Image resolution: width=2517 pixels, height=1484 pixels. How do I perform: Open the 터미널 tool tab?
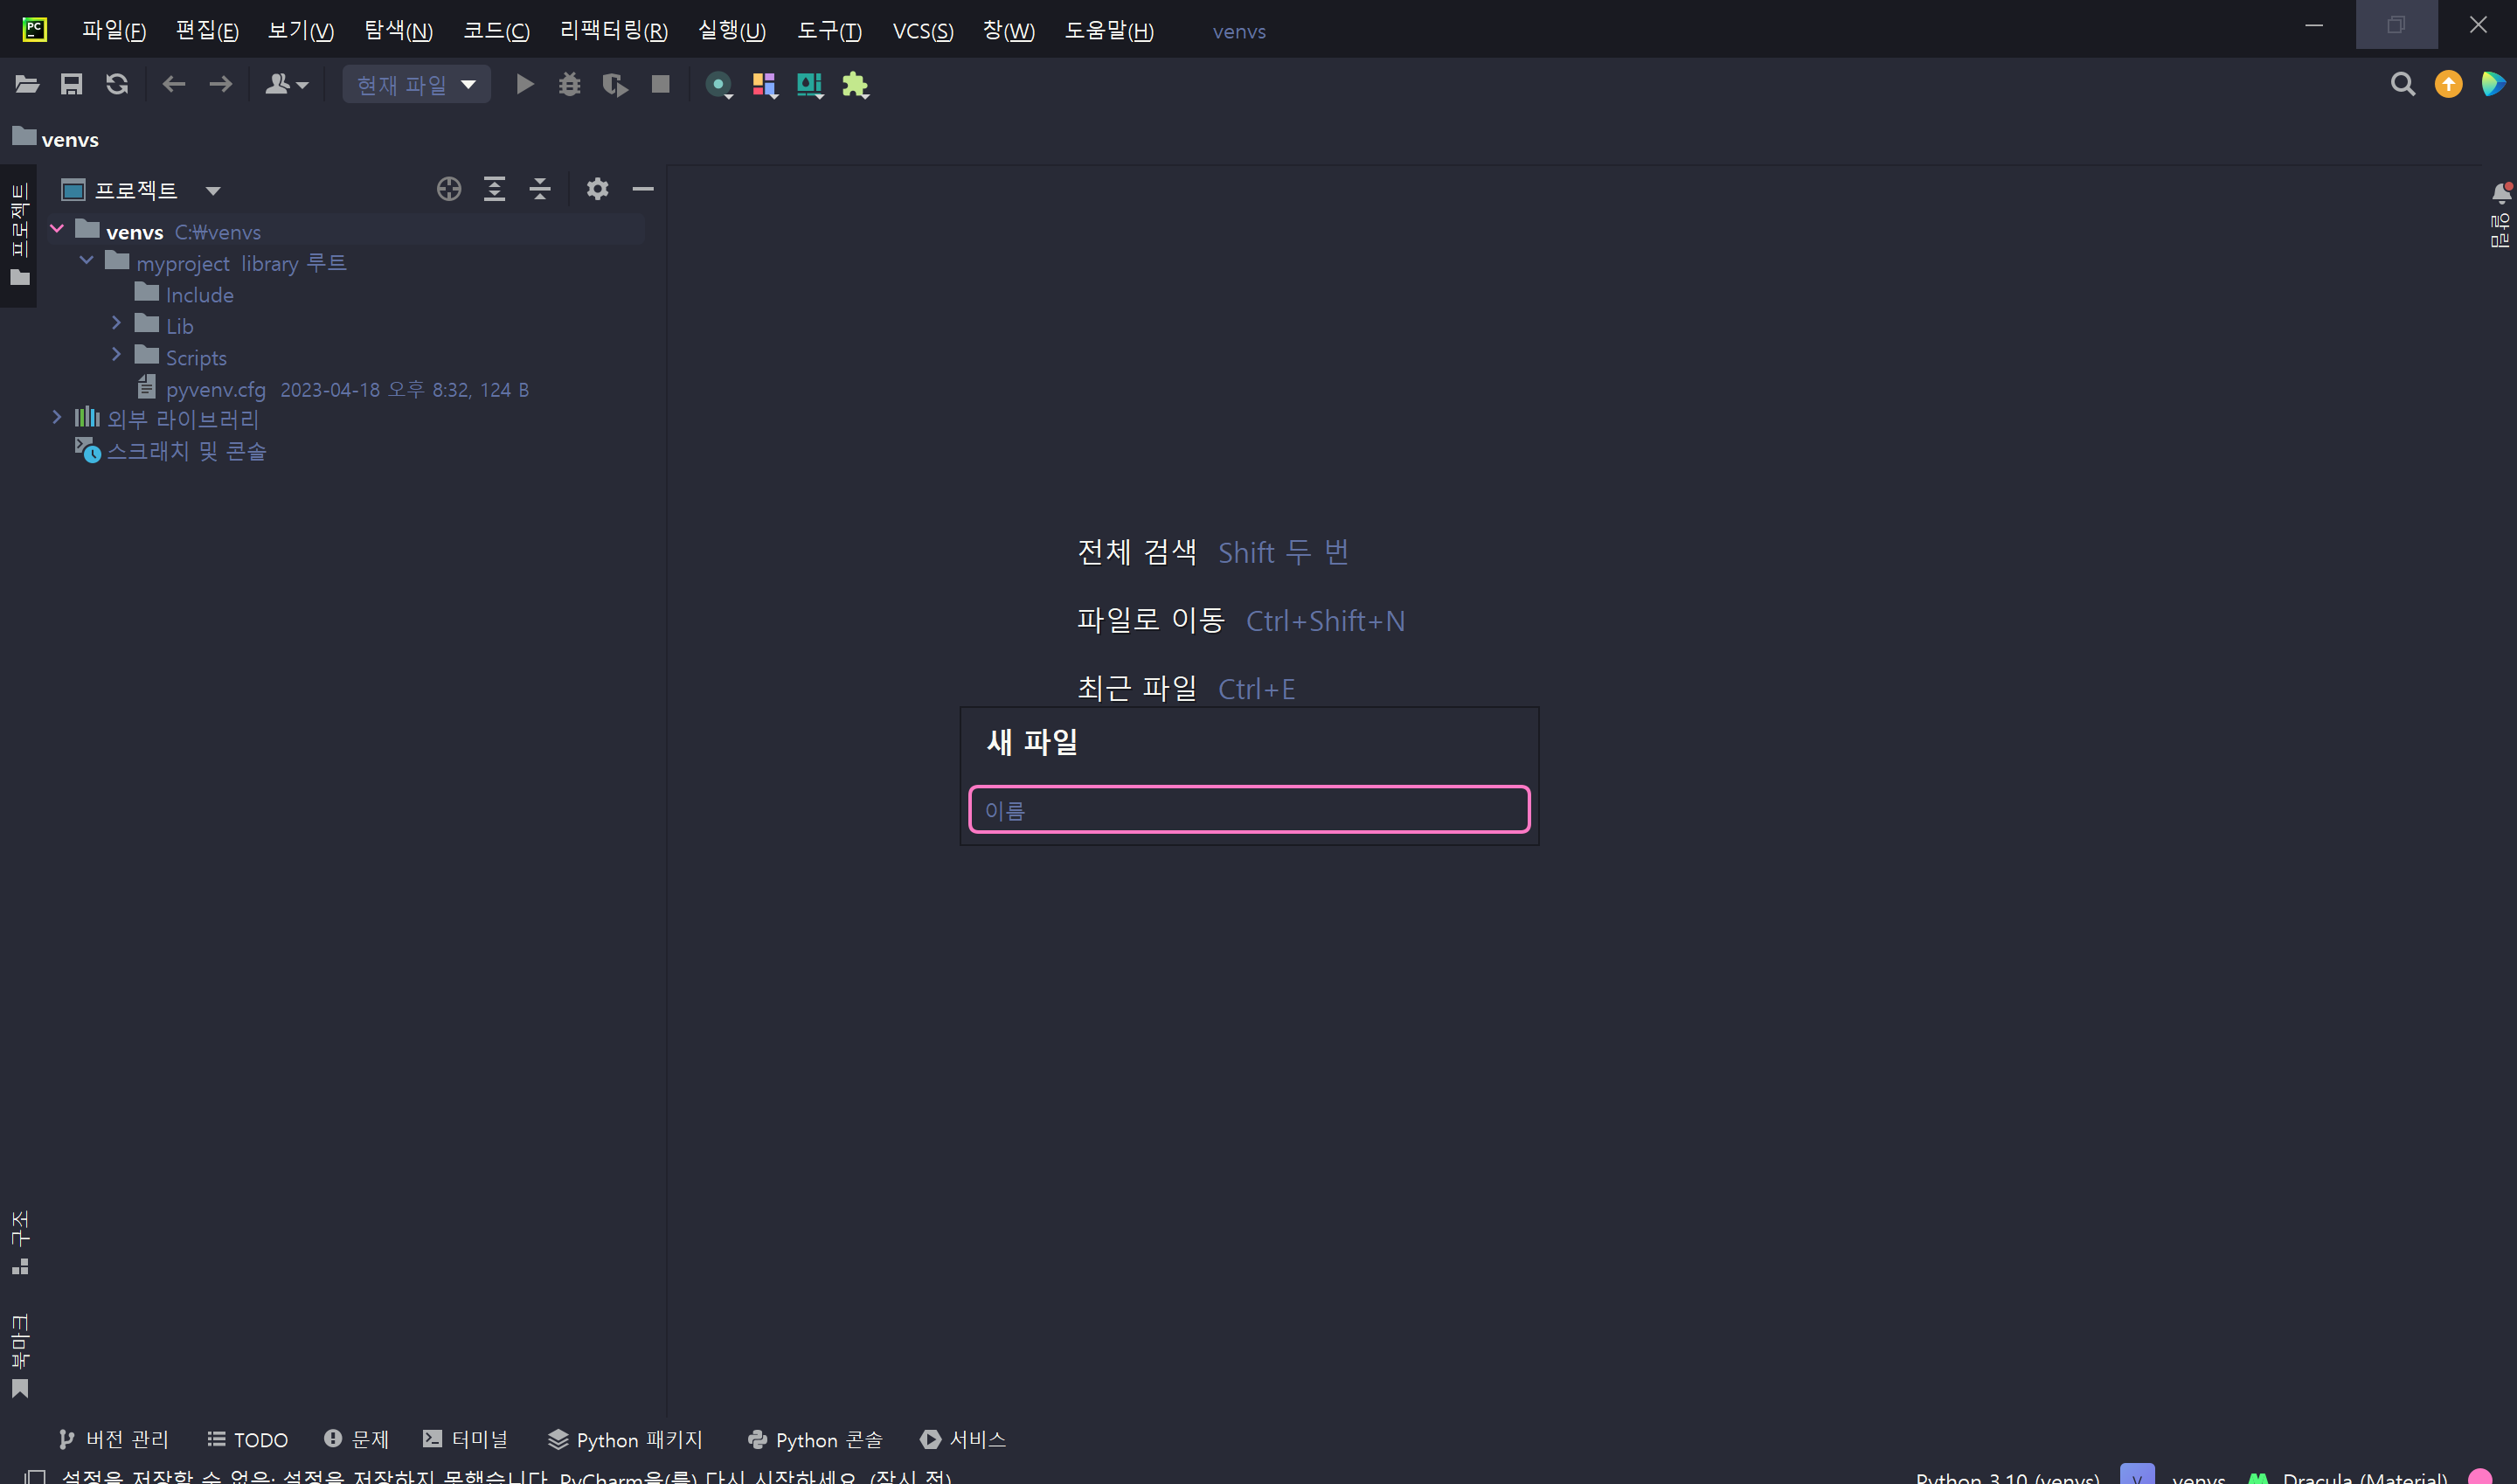pos(466,1439)
